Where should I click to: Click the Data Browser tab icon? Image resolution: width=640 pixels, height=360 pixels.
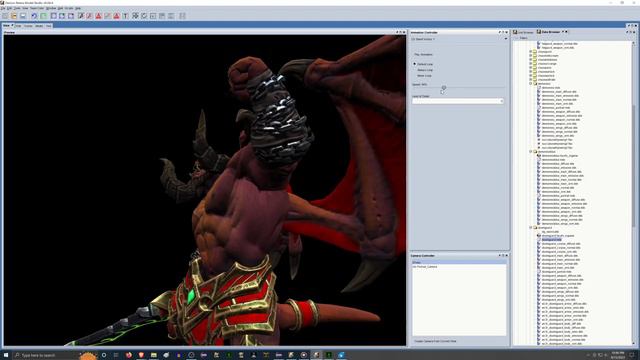tap(539, 32)
